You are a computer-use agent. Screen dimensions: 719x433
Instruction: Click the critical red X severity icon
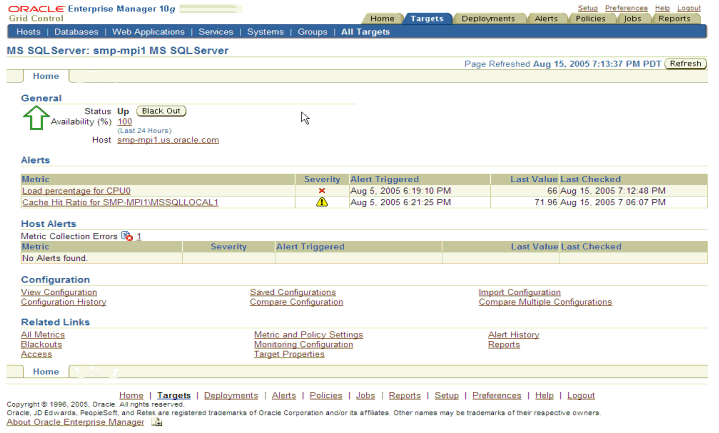322,190
